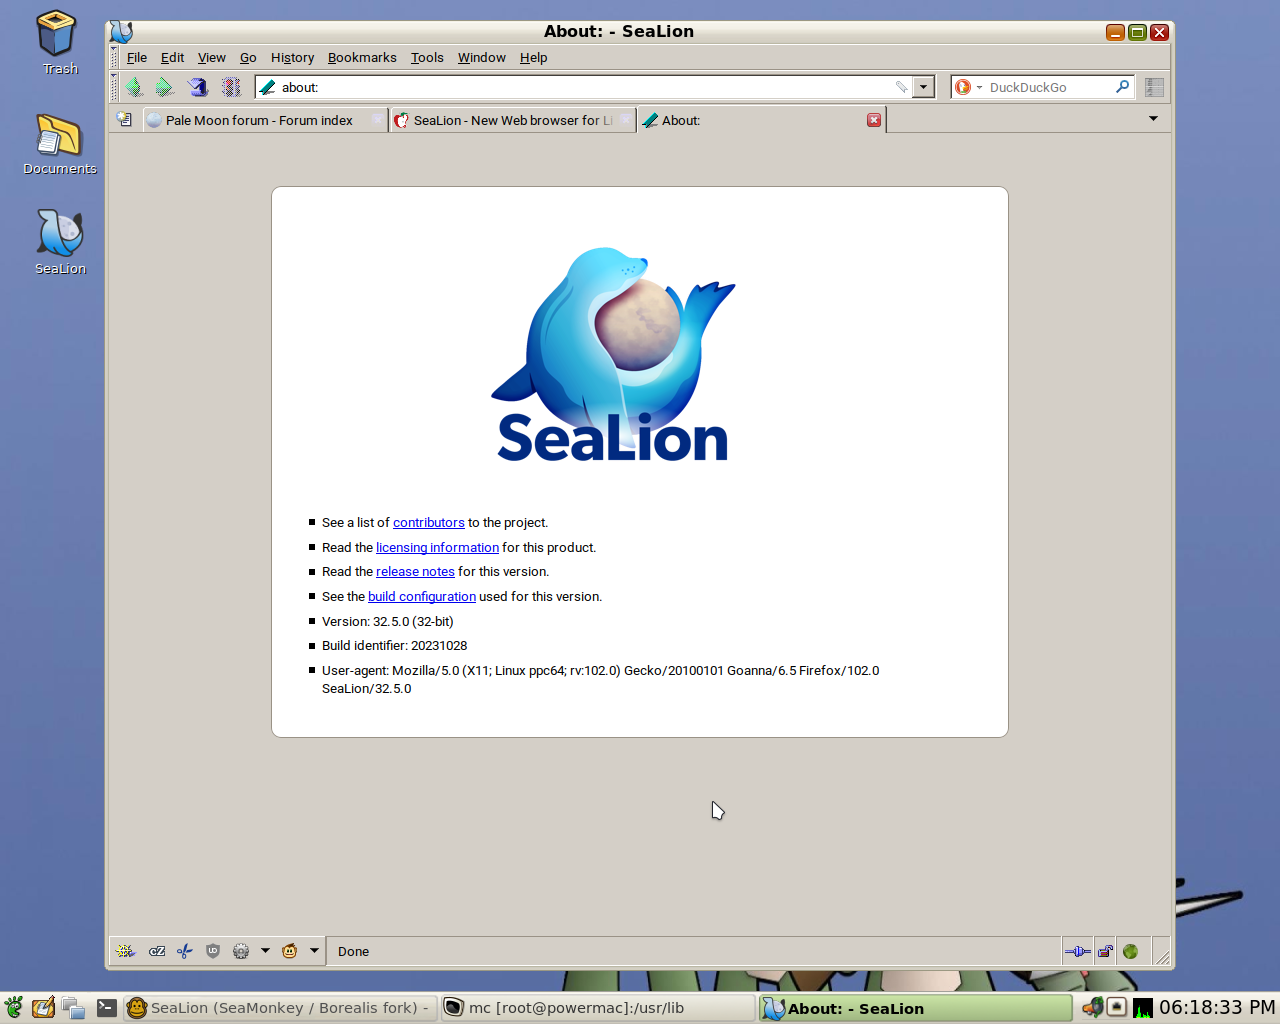Expand the URL bar history dropdown
The image size is (1280, 1024).
pyautogui.click(x=924, y=87)
